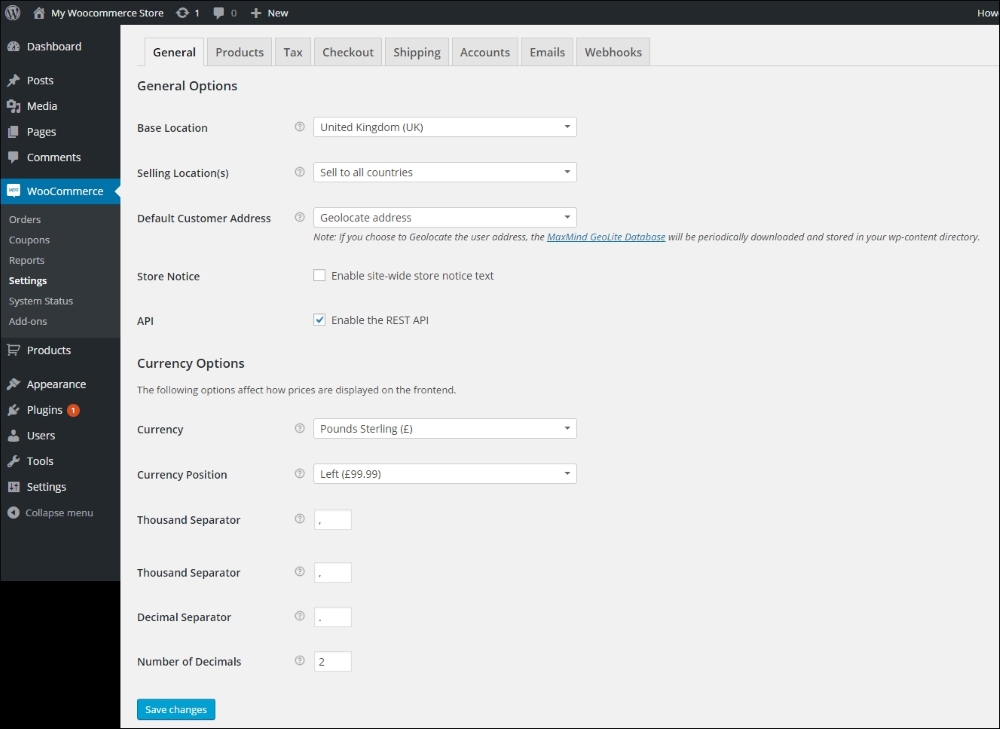Image resolution: width=1000 pixels, height=729 pixels.
Task: Click the help icon beside Currency
Action: point(300,429)
